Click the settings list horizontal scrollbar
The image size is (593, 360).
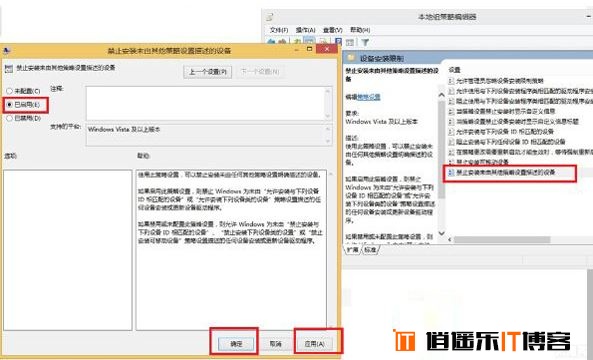pyautogui.click(x=502, y=239)
